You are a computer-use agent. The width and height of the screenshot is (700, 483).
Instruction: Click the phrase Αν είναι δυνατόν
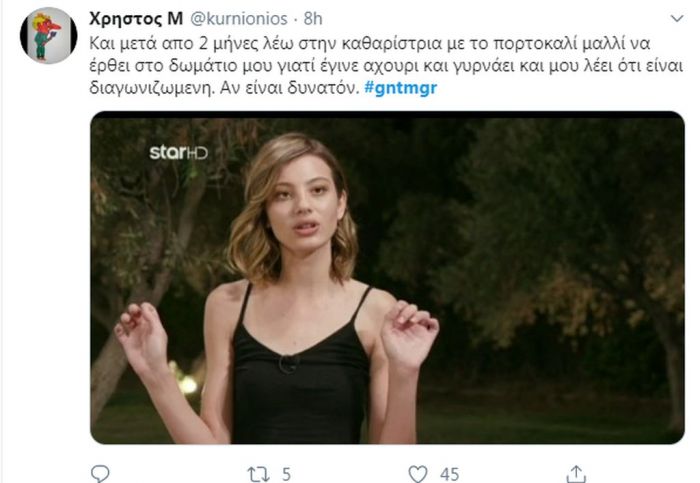click(289, 87)
